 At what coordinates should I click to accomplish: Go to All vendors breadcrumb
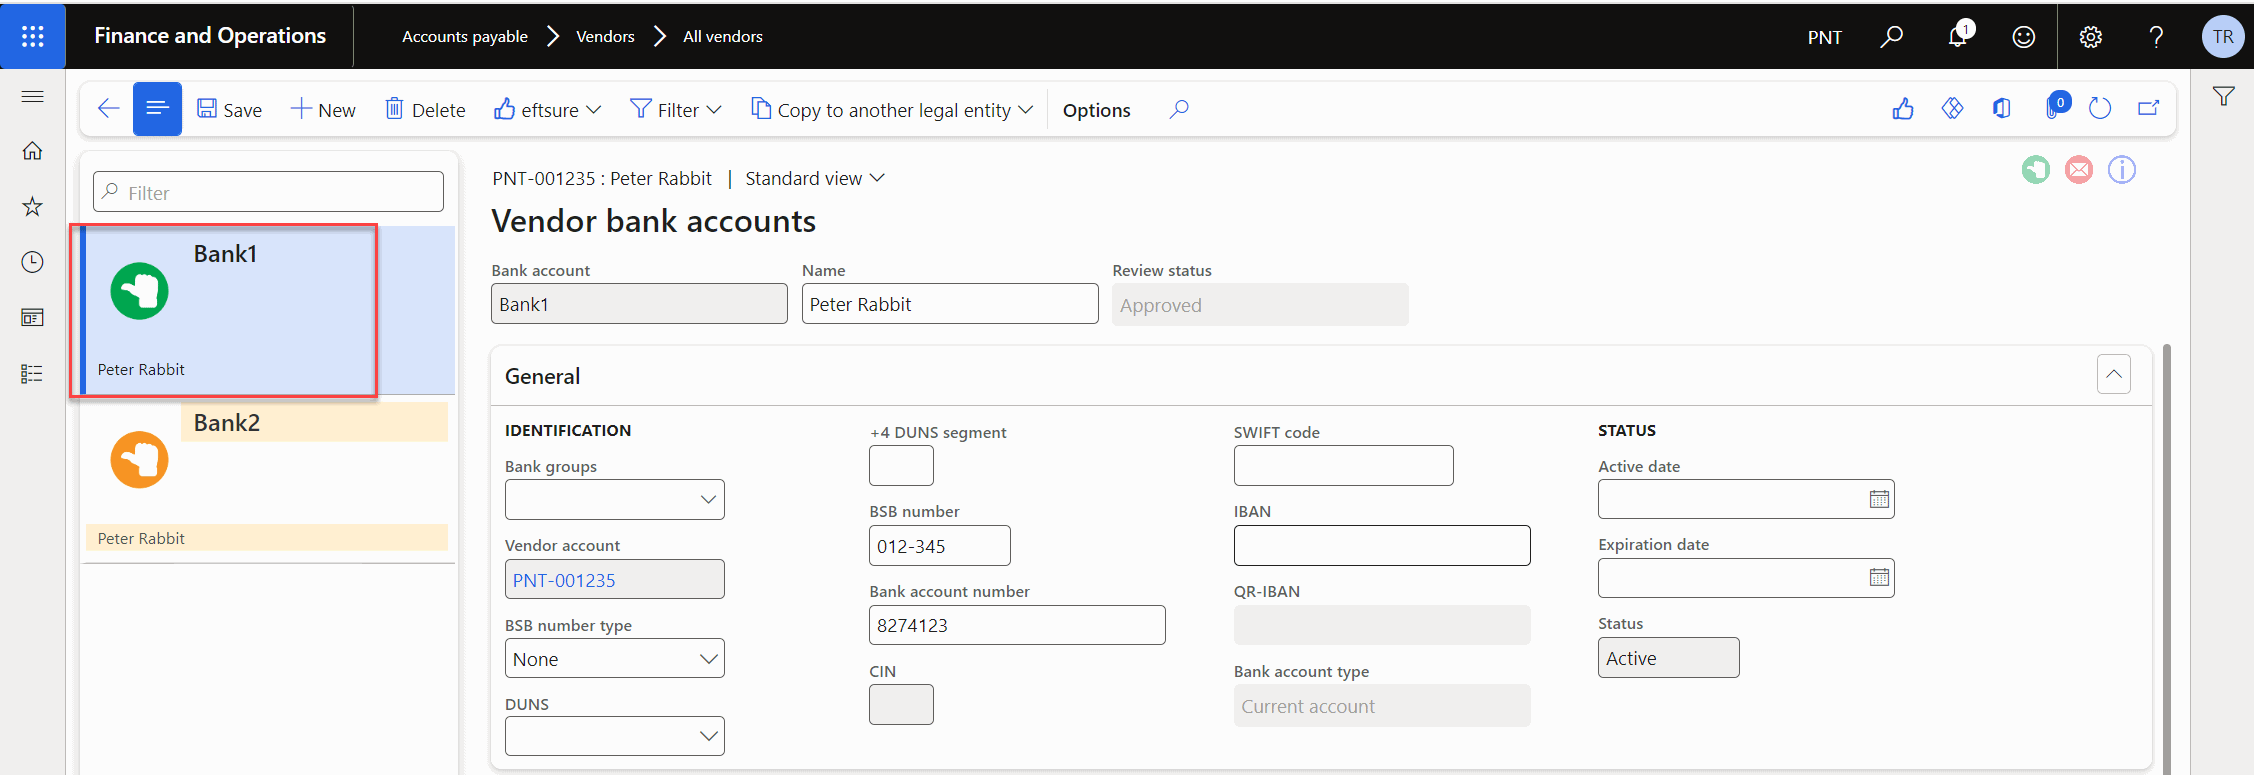click(723, 37)
